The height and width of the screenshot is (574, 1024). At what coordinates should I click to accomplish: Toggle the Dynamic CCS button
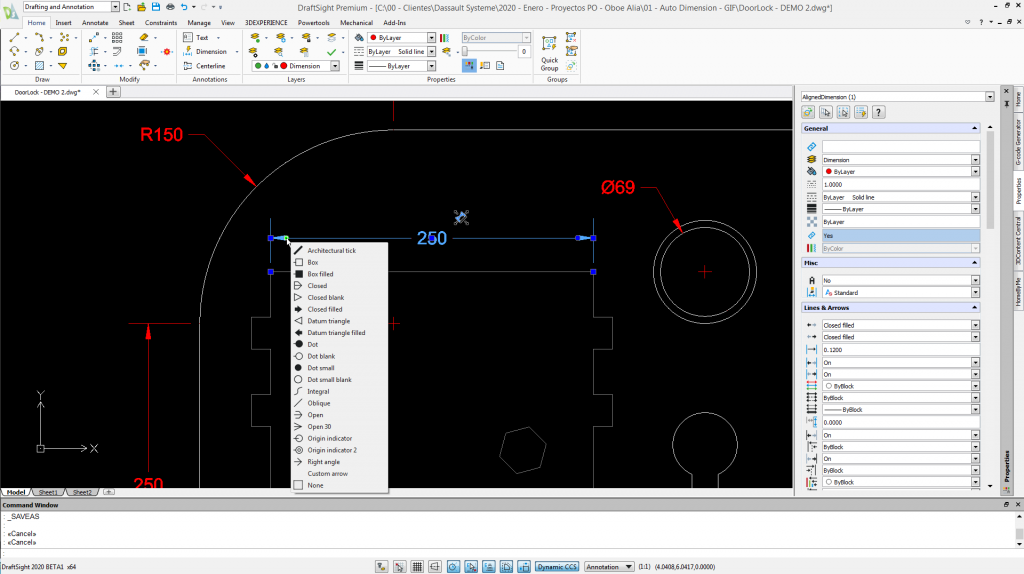click(556, 566)
